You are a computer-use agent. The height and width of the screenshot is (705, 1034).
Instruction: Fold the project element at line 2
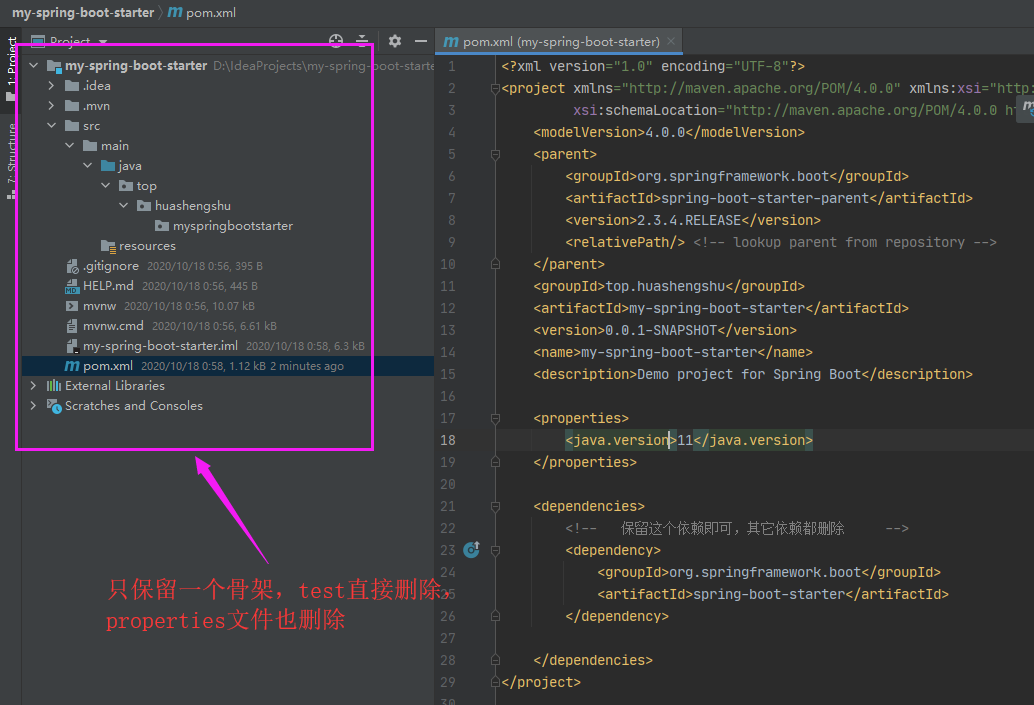[495, 88]
